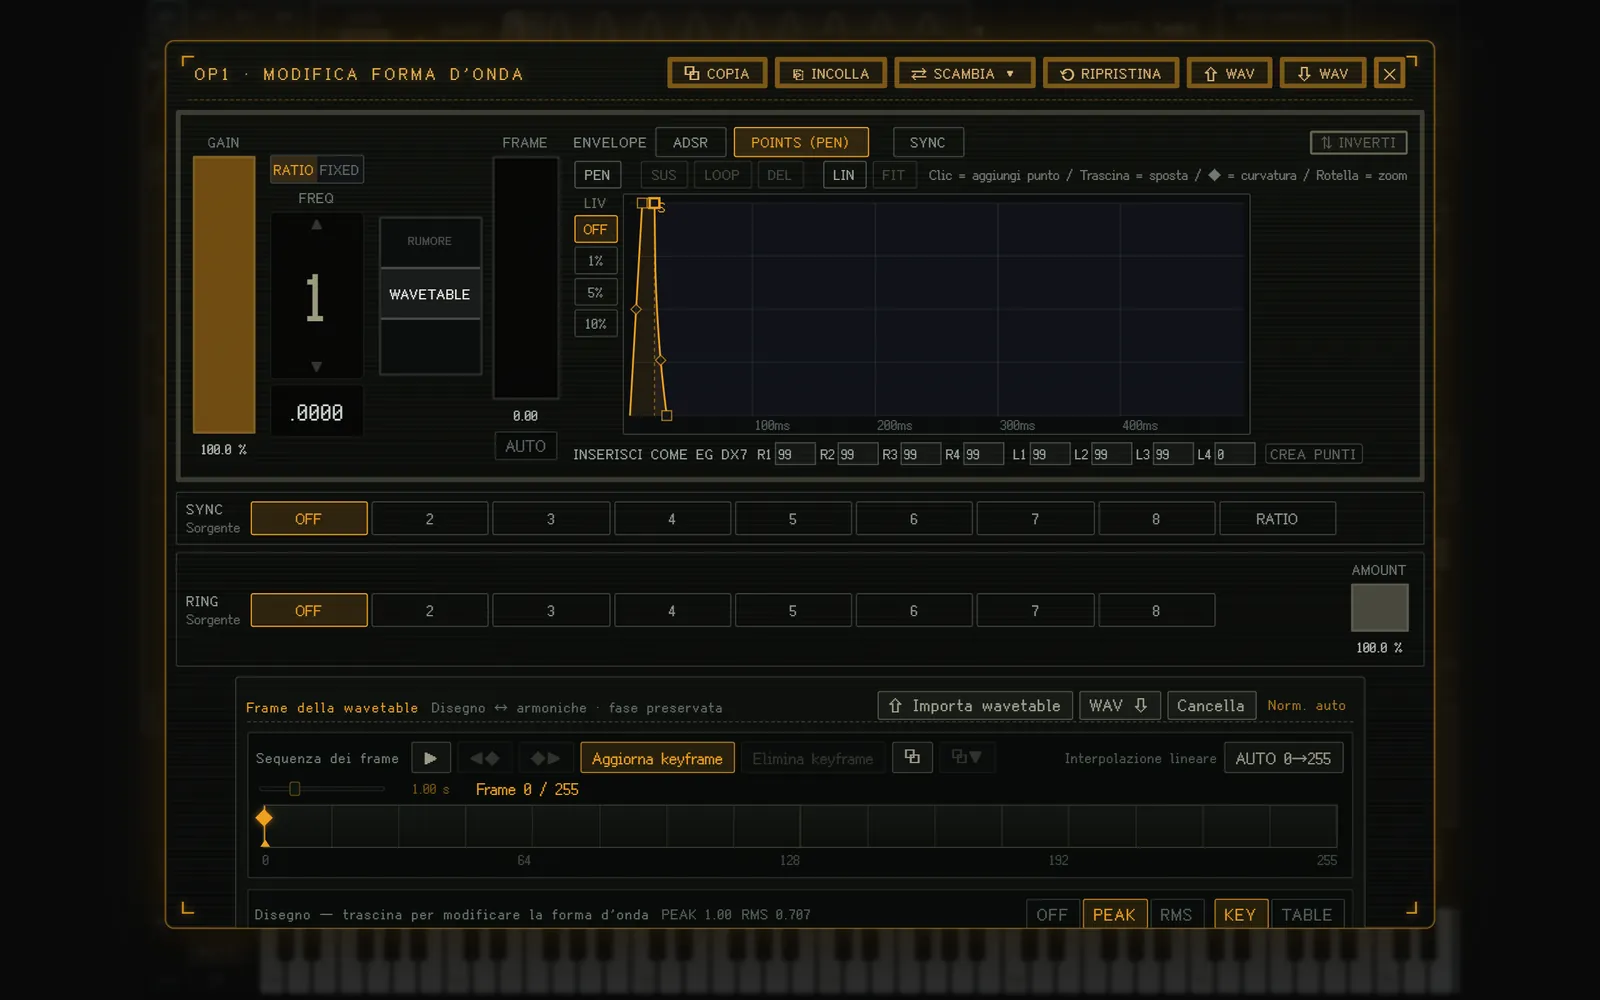
Task: Close the waveform editor with the X icon
Action: pyautogui.click(x=1389, y=73)
